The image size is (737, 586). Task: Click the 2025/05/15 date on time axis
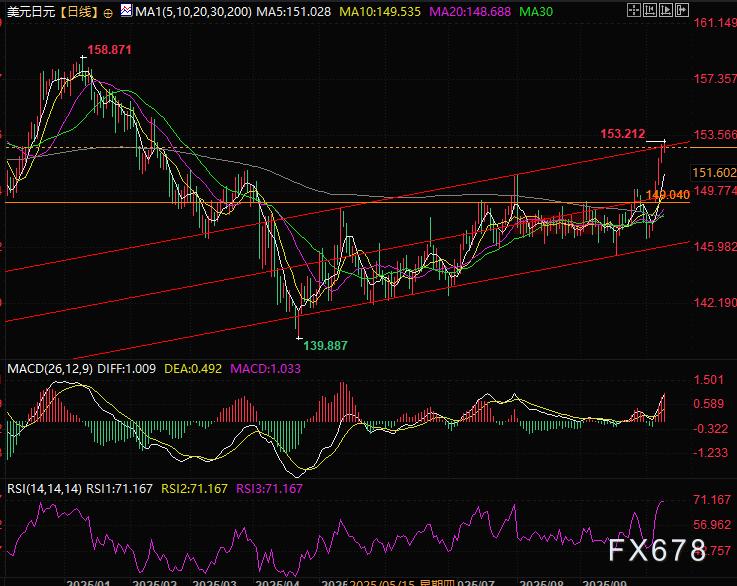point(384,580)
